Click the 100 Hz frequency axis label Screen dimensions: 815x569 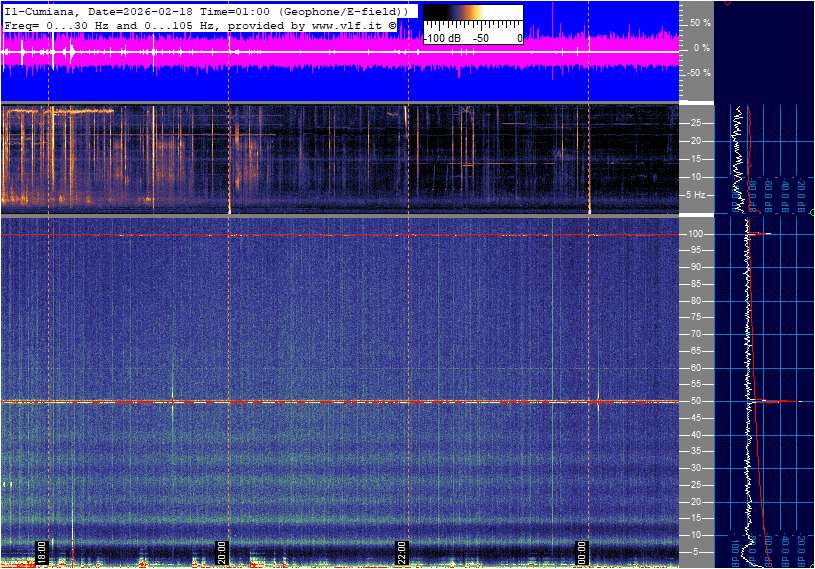tap(696, 234)
